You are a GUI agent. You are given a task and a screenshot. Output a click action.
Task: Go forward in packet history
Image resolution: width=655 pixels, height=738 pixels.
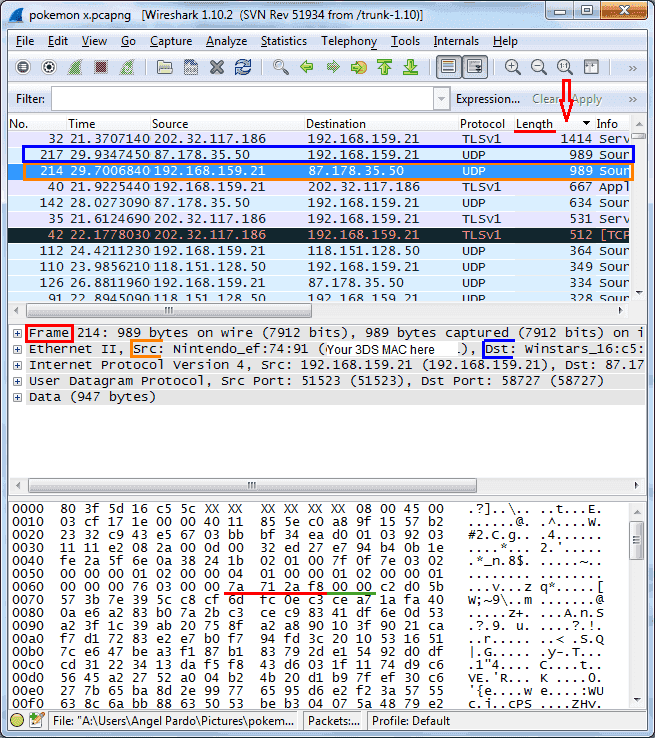[333, 67]
